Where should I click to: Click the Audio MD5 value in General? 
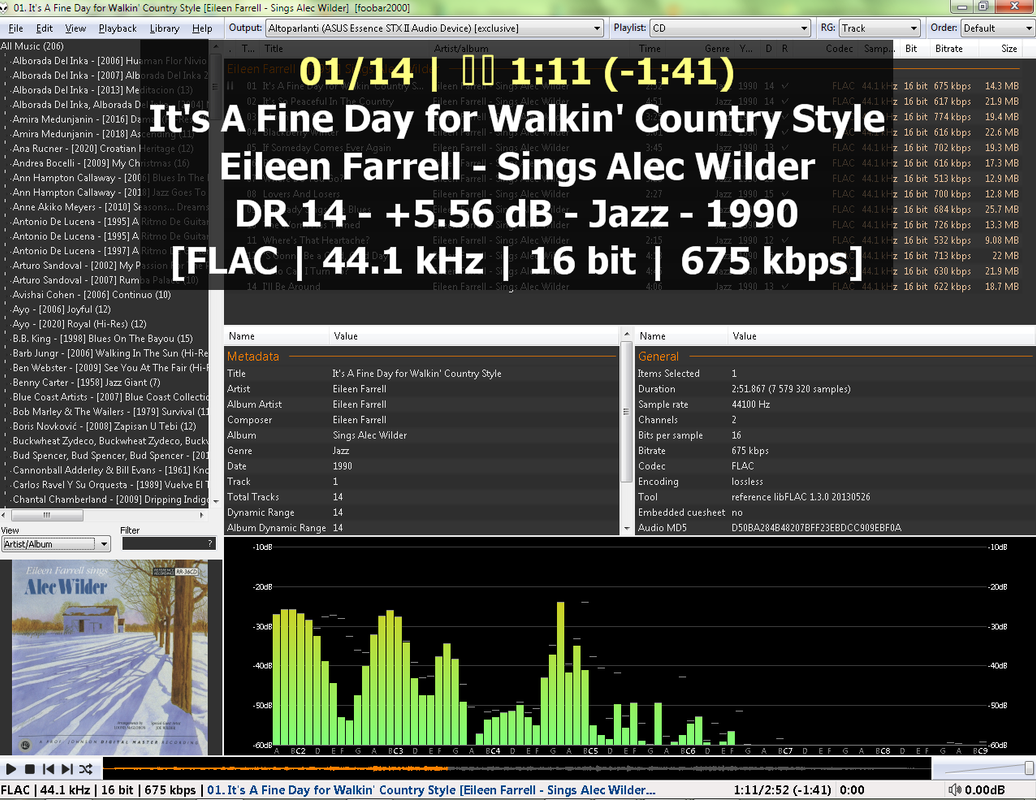click(816, 528)
